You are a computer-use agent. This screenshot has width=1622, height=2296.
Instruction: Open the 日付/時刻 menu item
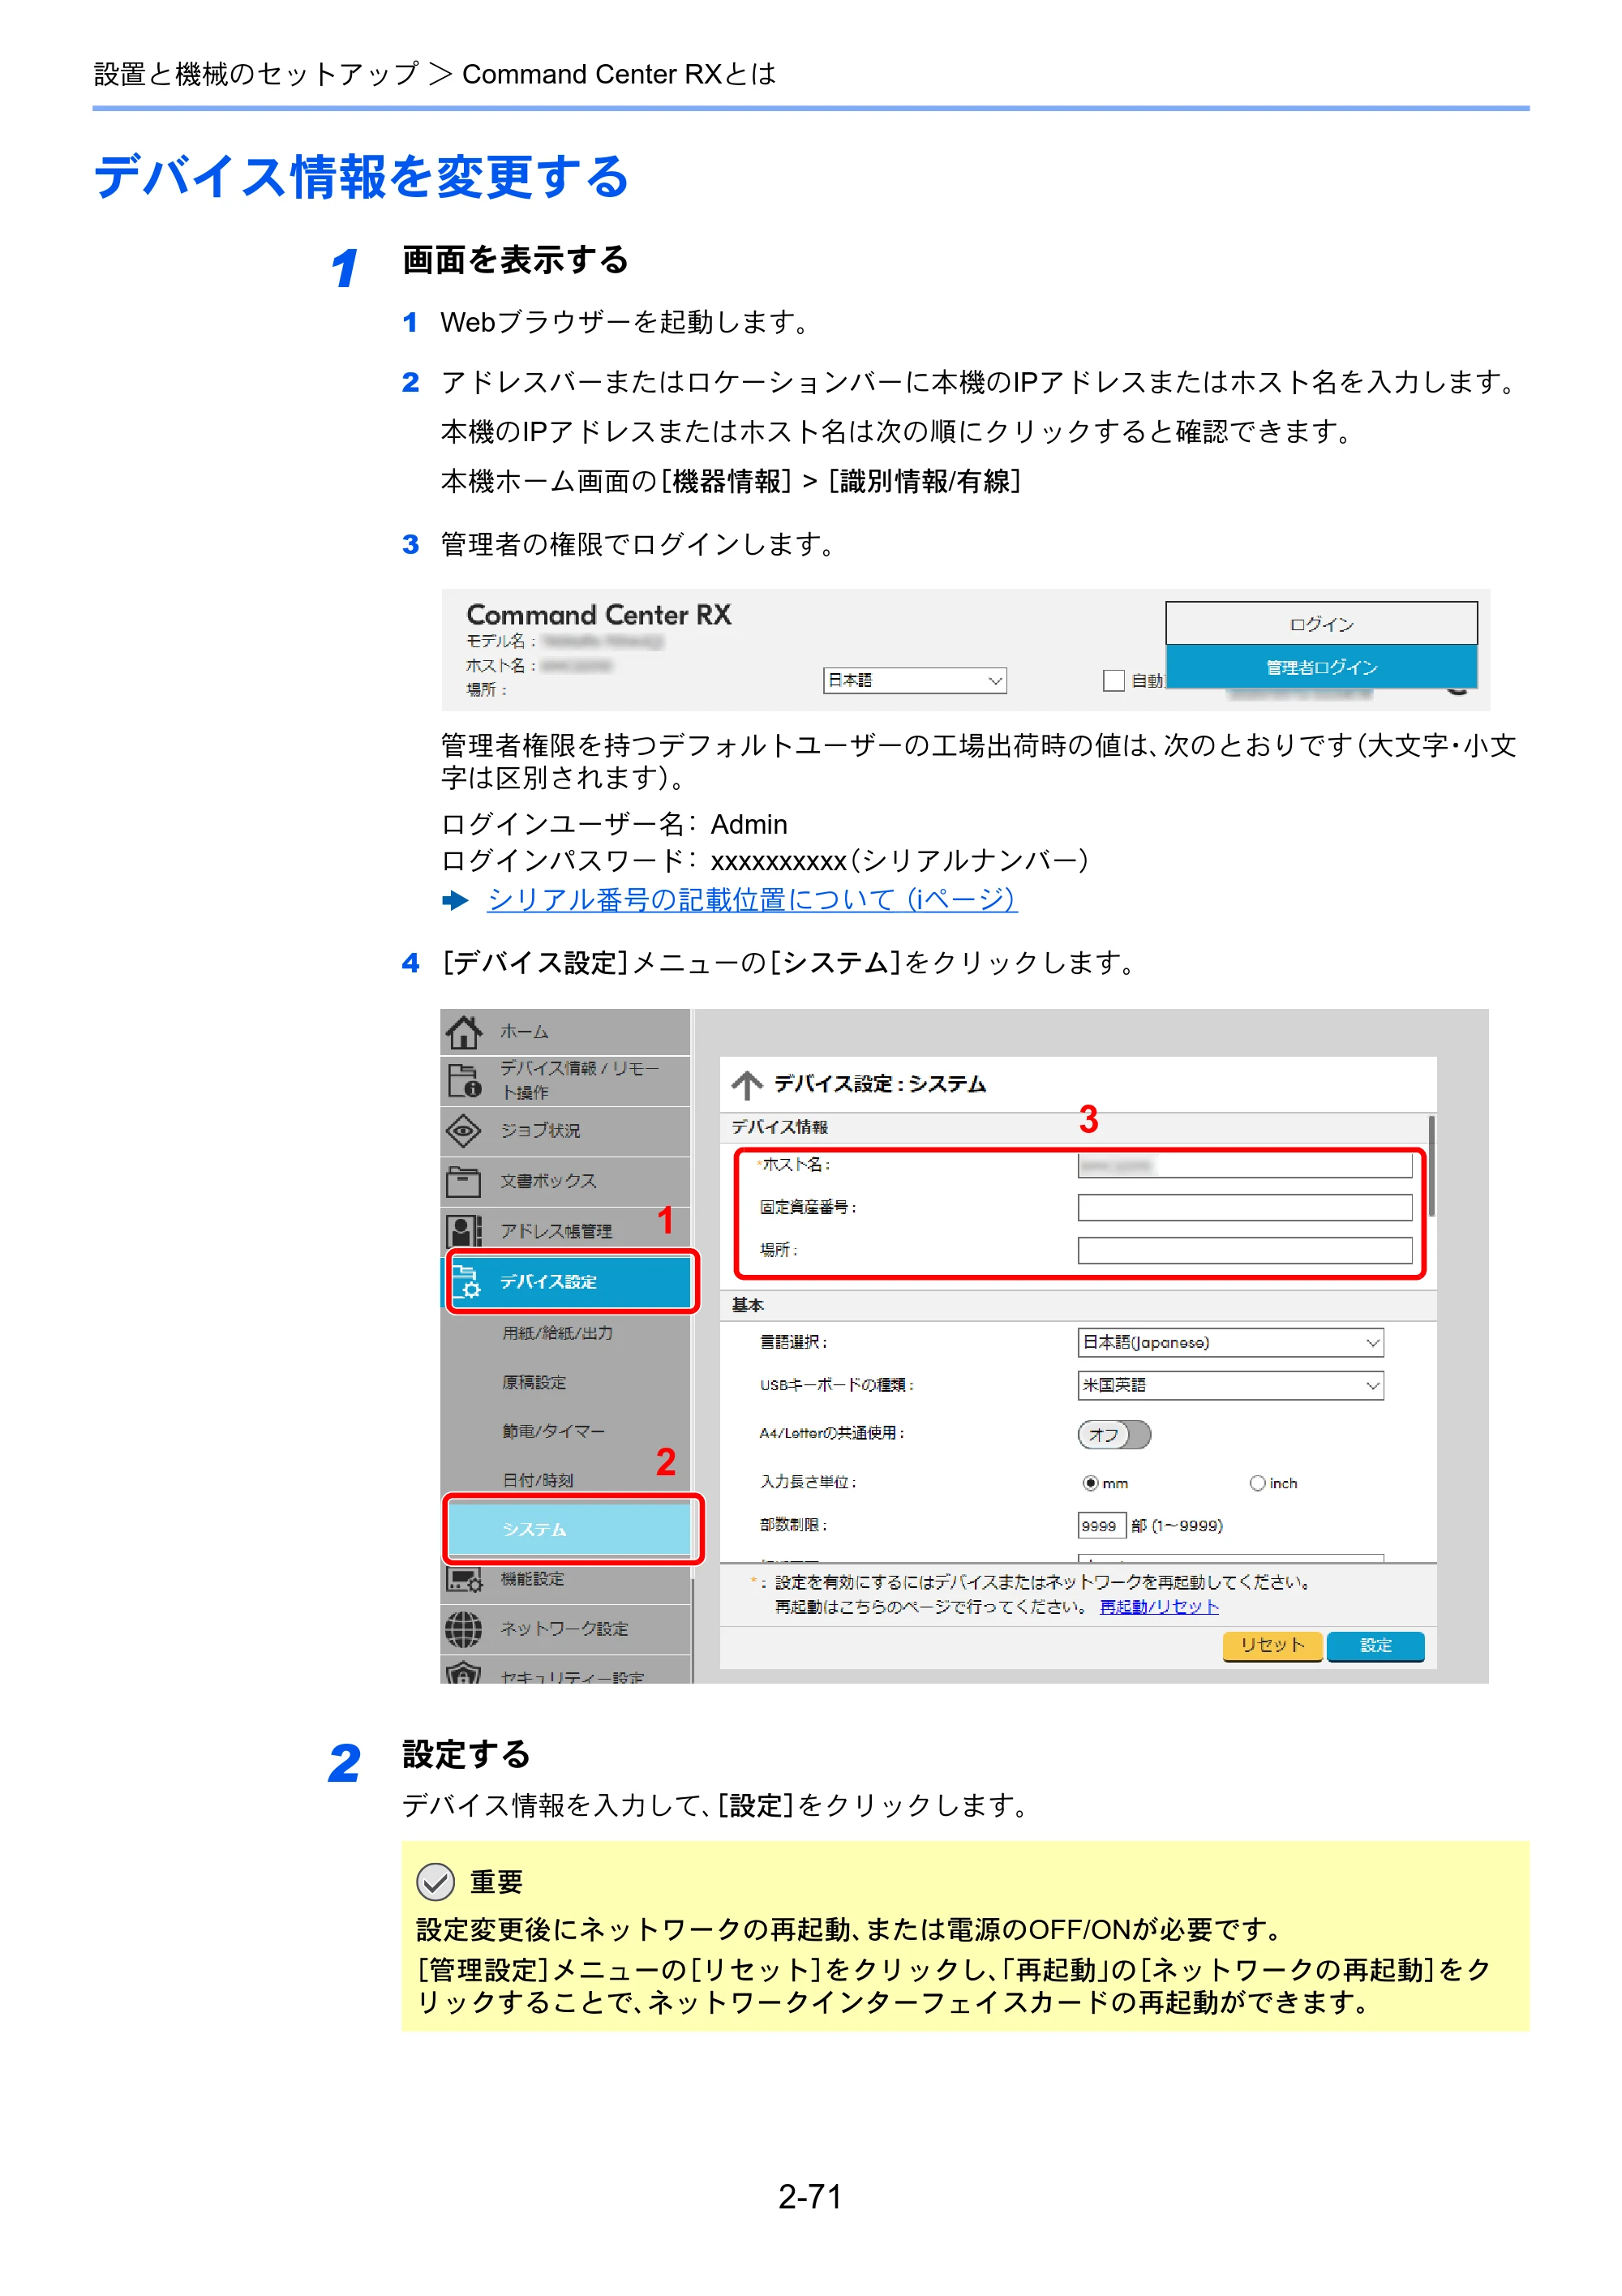pyautogui.click(x=538, y=1480)
